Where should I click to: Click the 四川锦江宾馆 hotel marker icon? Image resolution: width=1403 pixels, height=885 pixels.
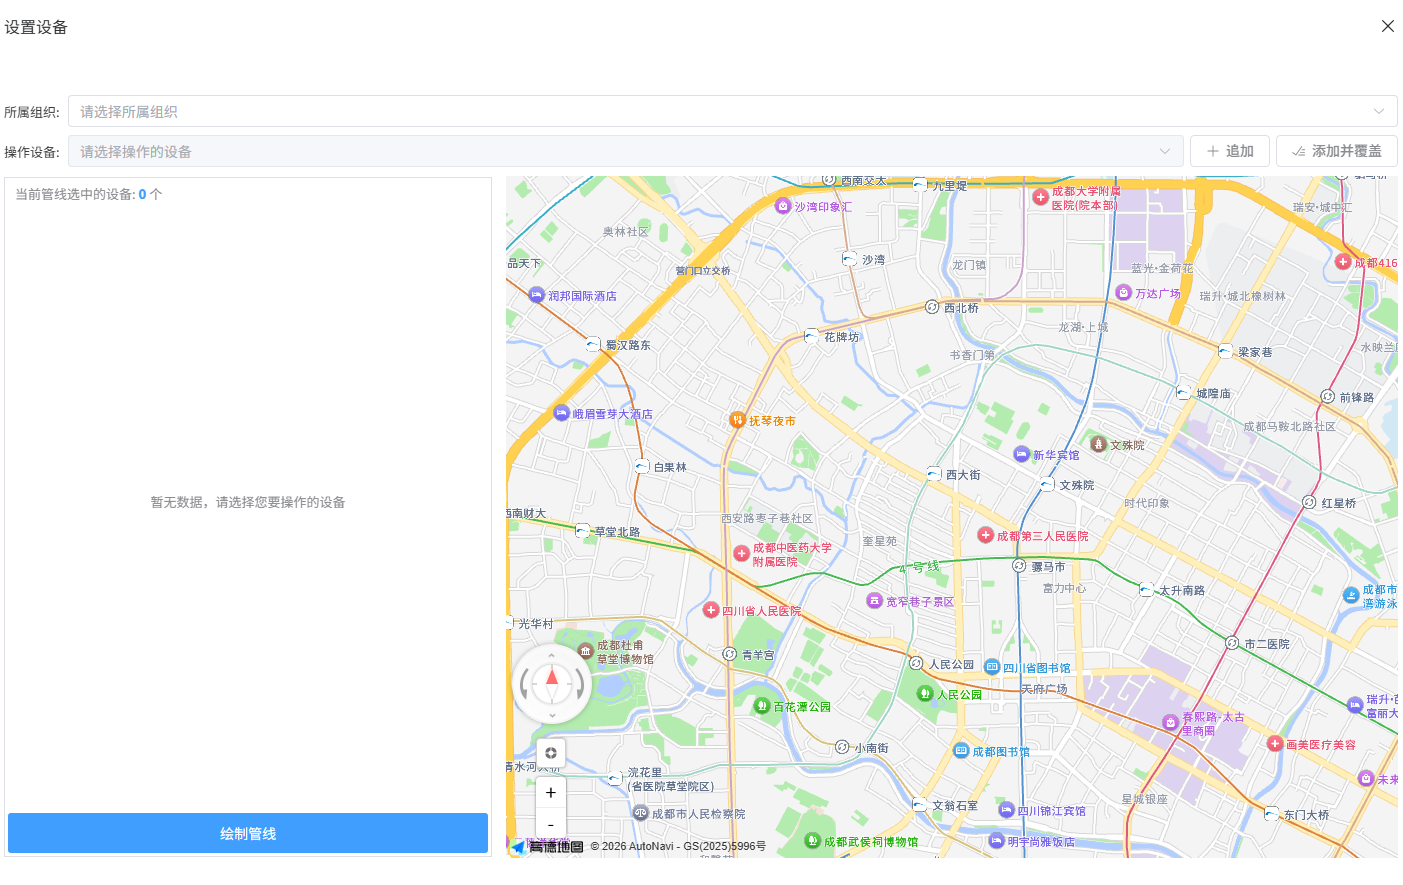tap(1006, 810)
